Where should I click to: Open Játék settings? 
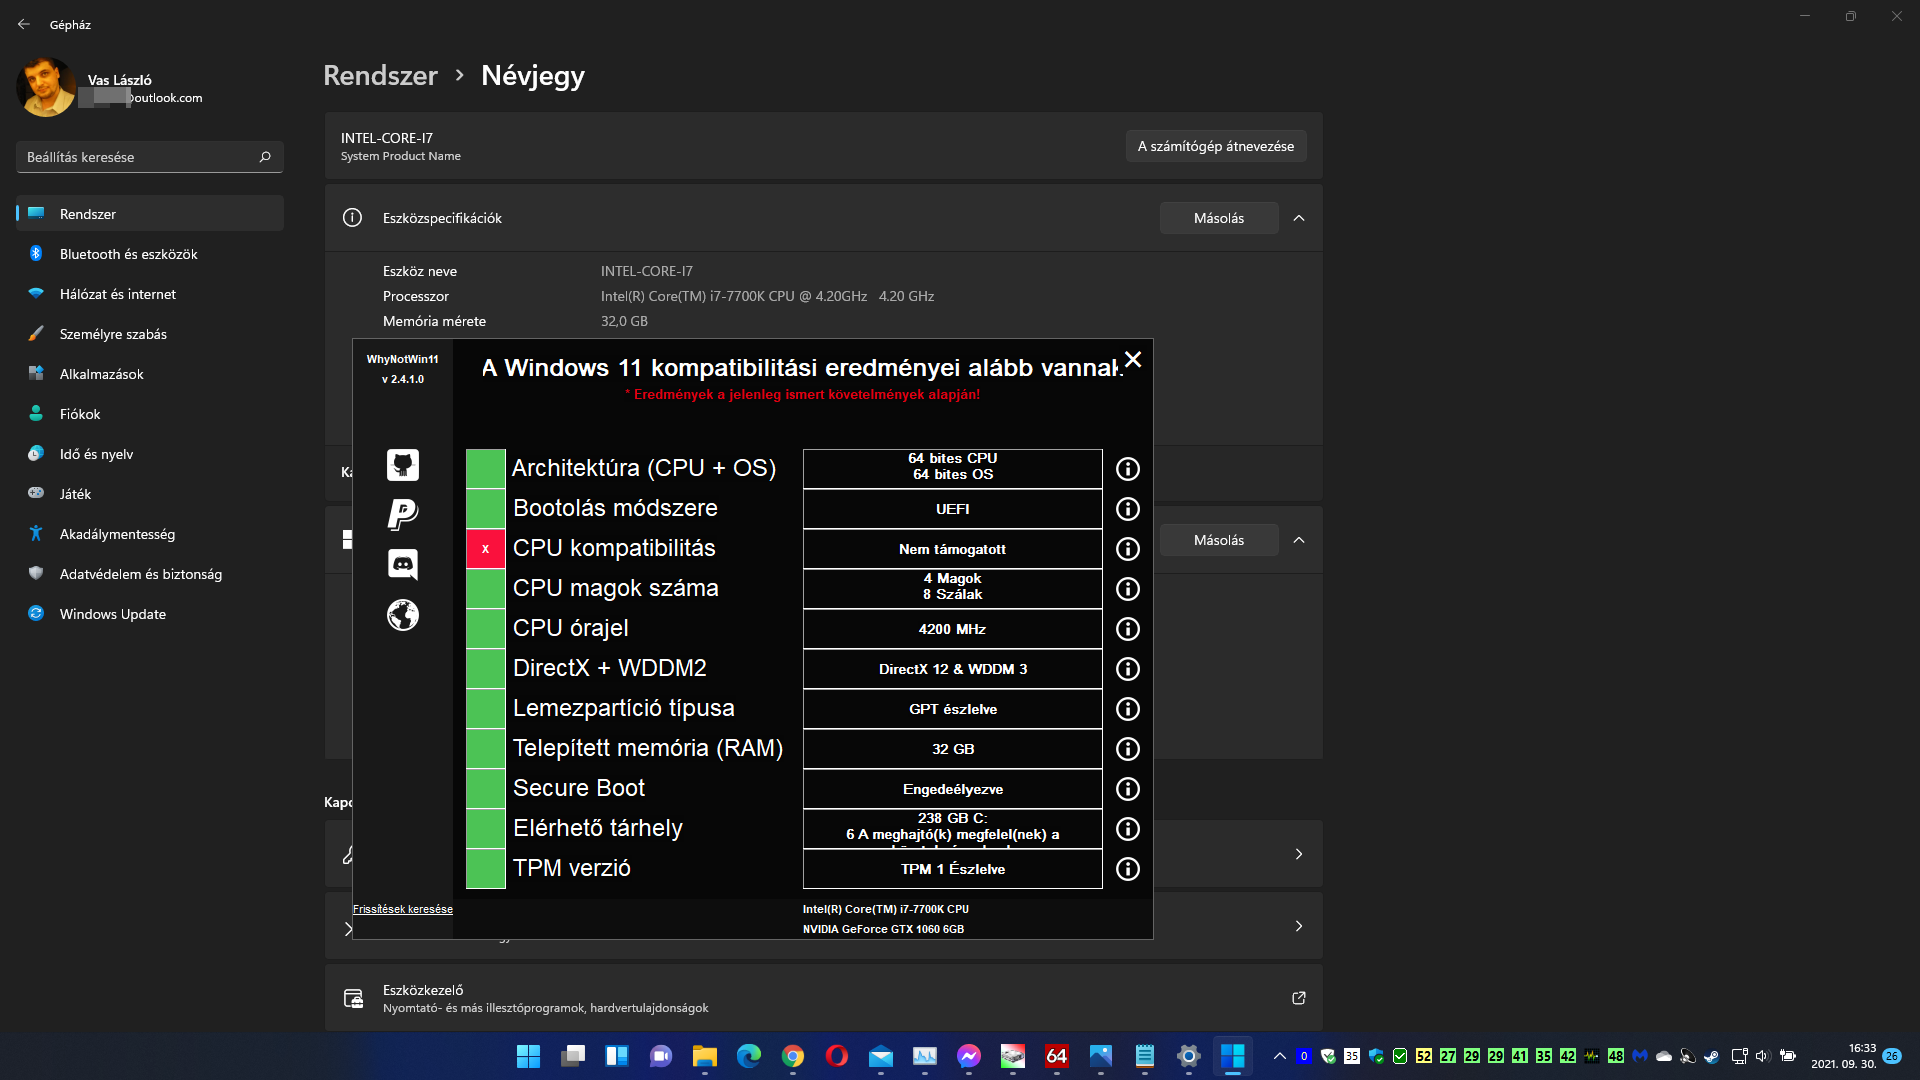coord(150,494)
